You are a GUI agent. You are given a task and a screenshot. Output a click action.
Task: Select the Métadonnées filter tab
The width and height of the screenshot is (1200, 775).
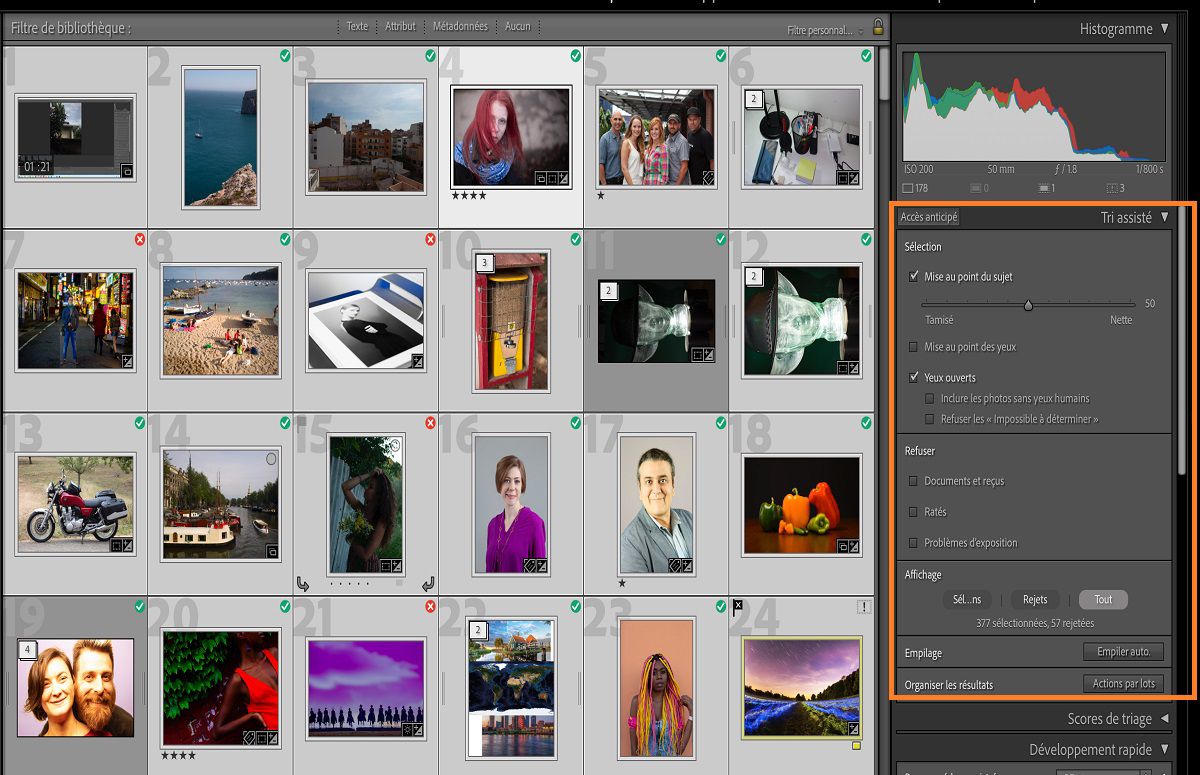tap(459, 26)
